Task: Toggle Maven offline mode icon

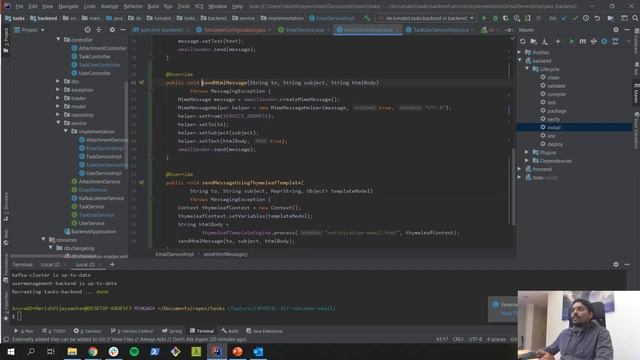Action: coord(593,42)
